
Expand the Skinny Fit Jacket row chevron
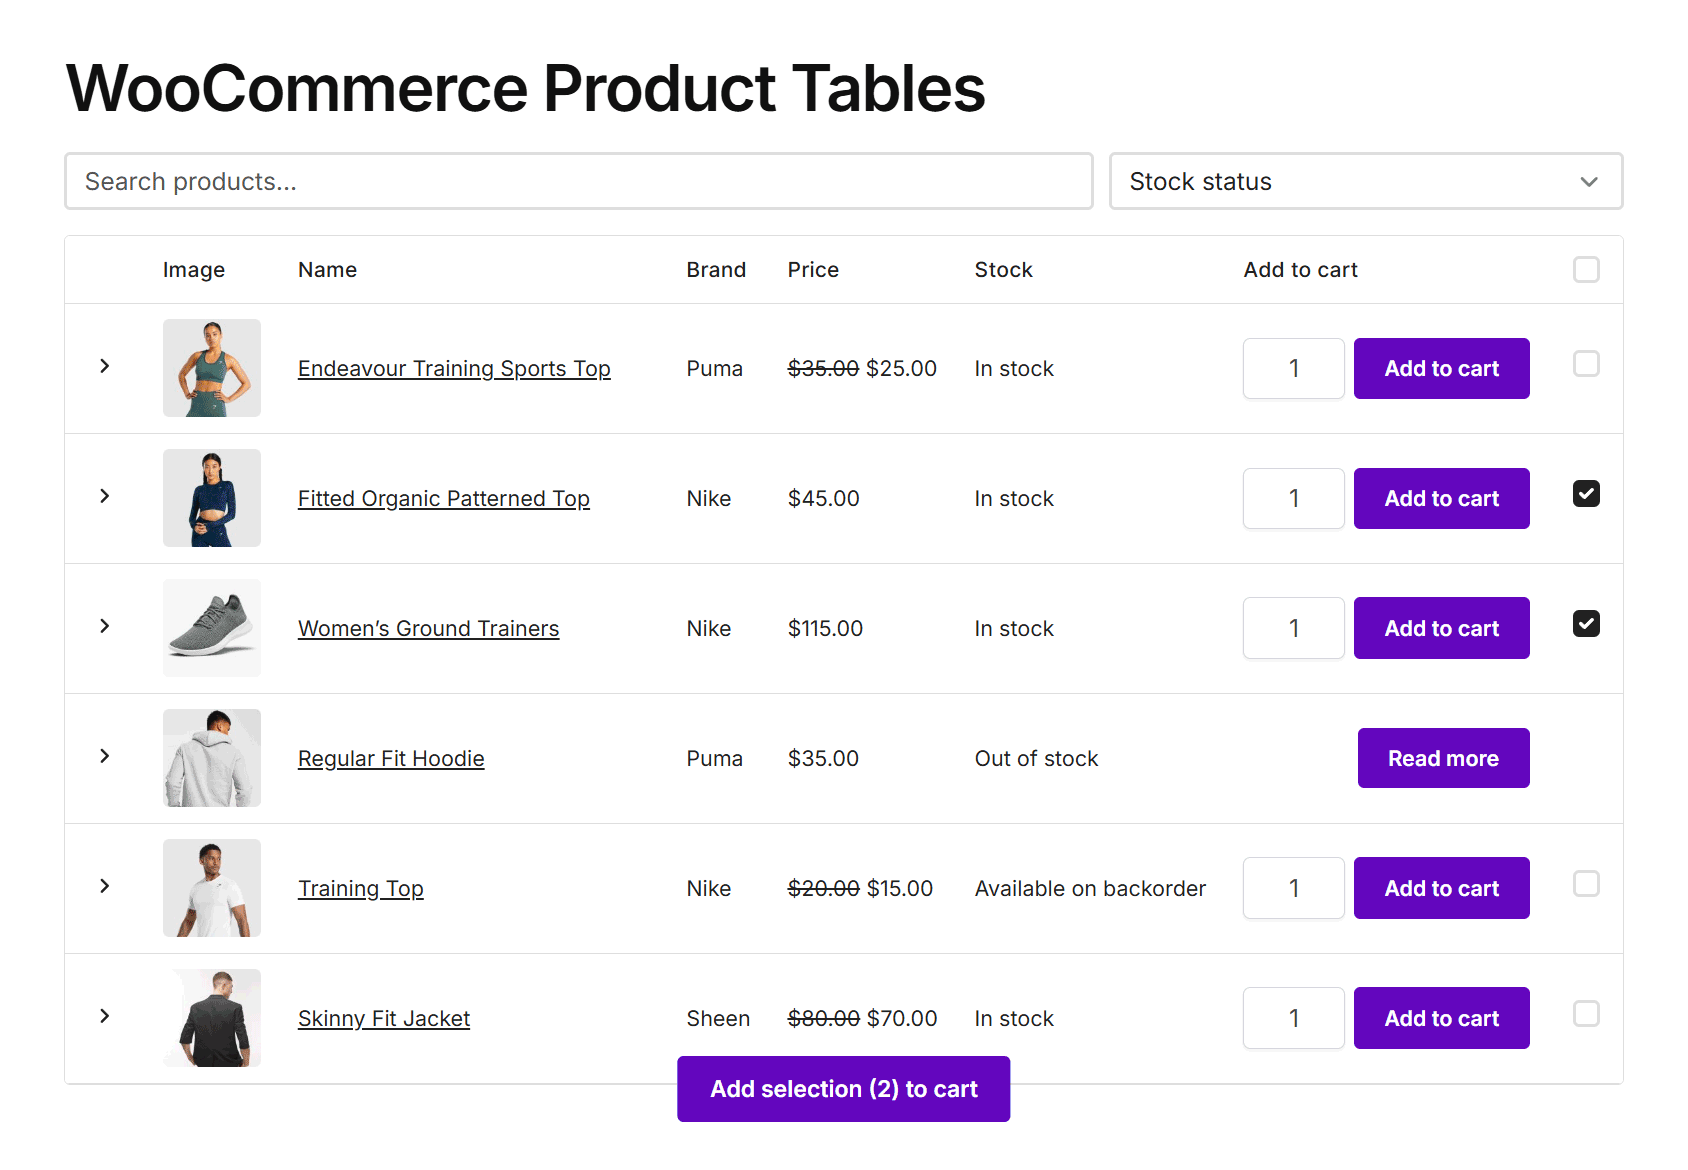point(105,1017)
